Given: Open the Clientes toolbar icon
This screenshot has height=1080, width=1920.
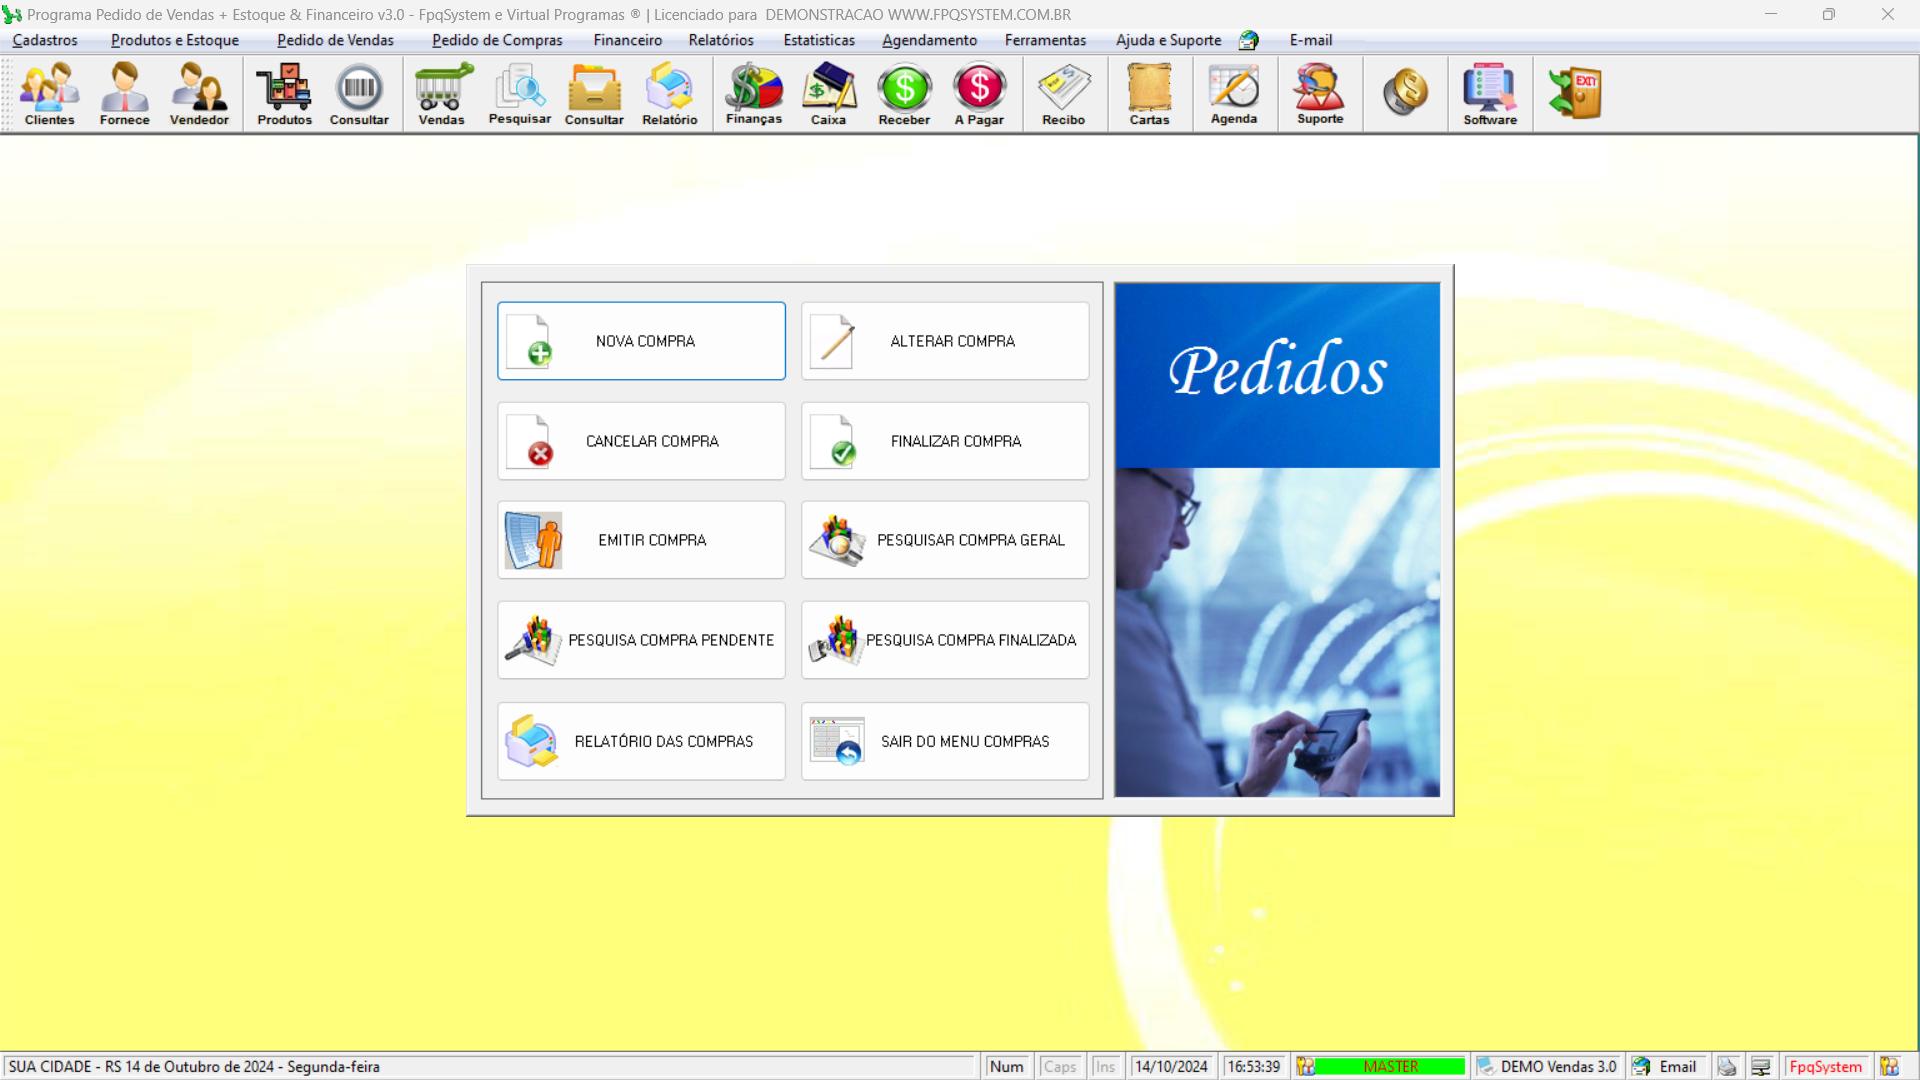Looking at the screenshot, I should pos(49,94).
